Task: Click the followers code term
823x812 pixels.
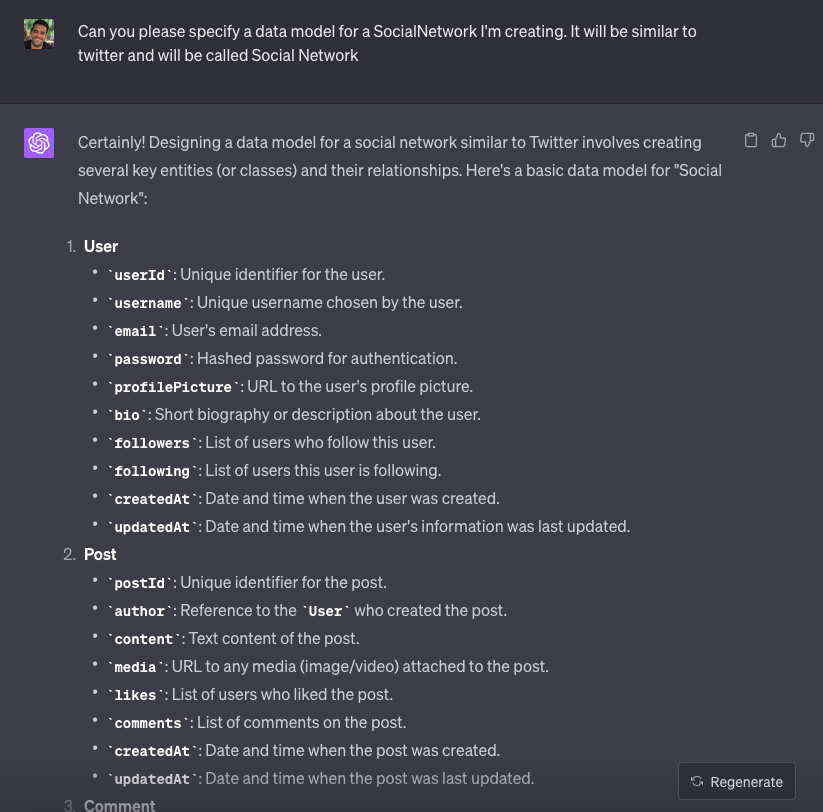Action: pyautogui.click(x=152, y=443)
